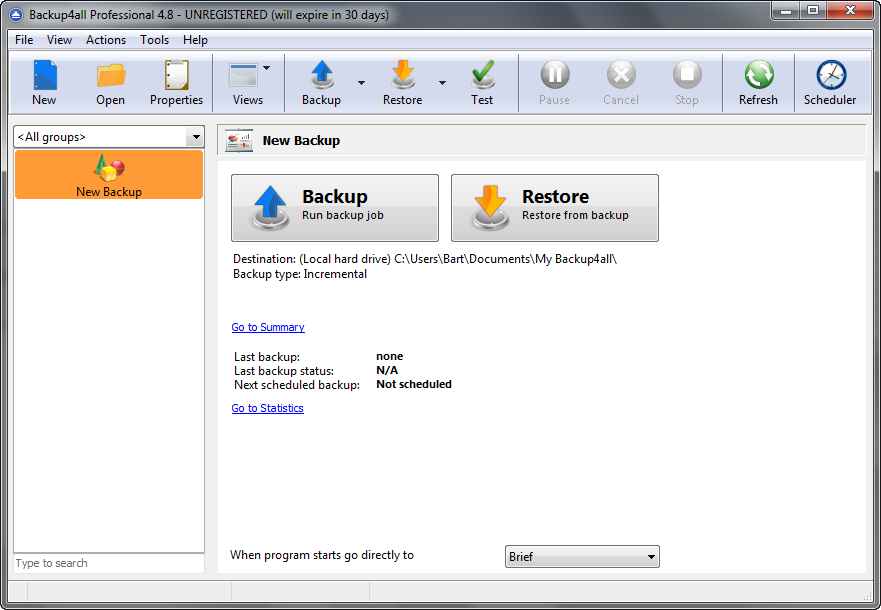
Task: Click the Destination path text
Action: pos(425,259)
